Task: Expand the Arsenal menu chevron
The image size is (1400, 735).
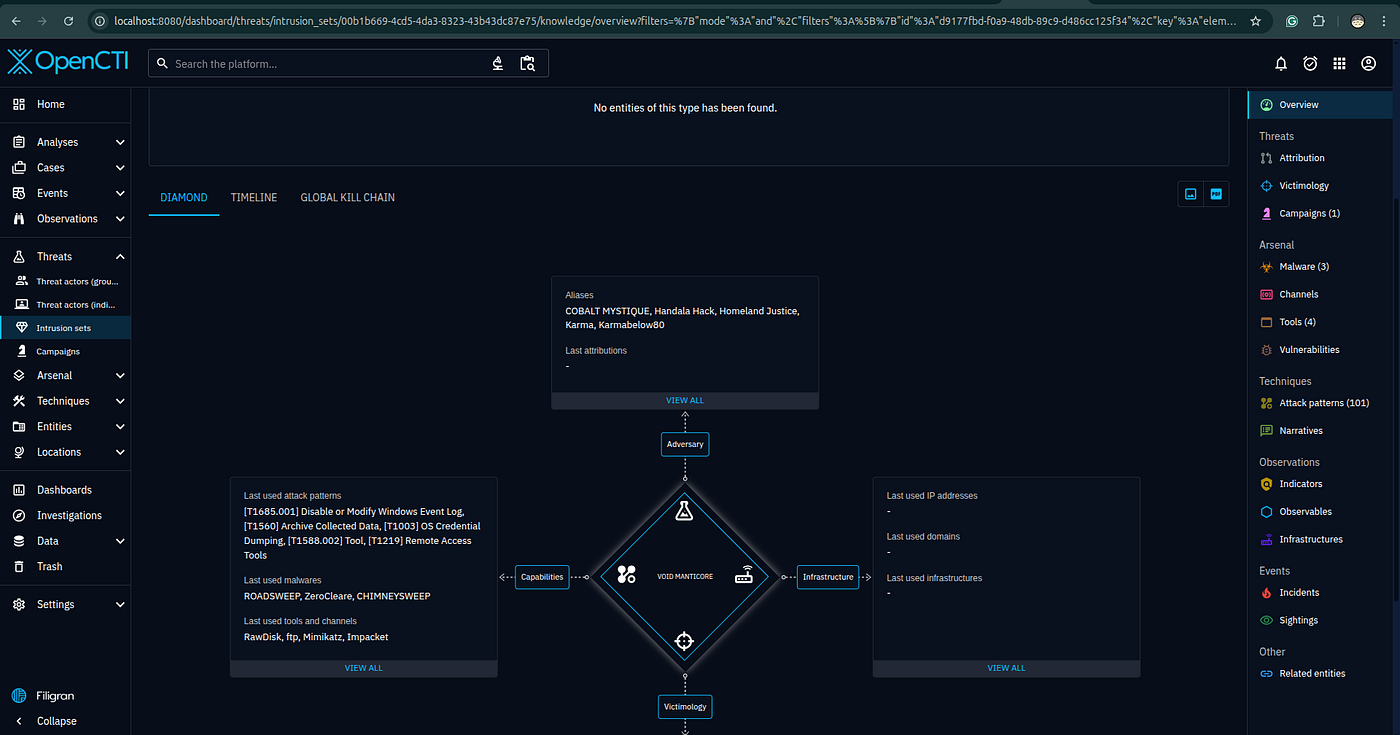Action: tap(120, 376)
